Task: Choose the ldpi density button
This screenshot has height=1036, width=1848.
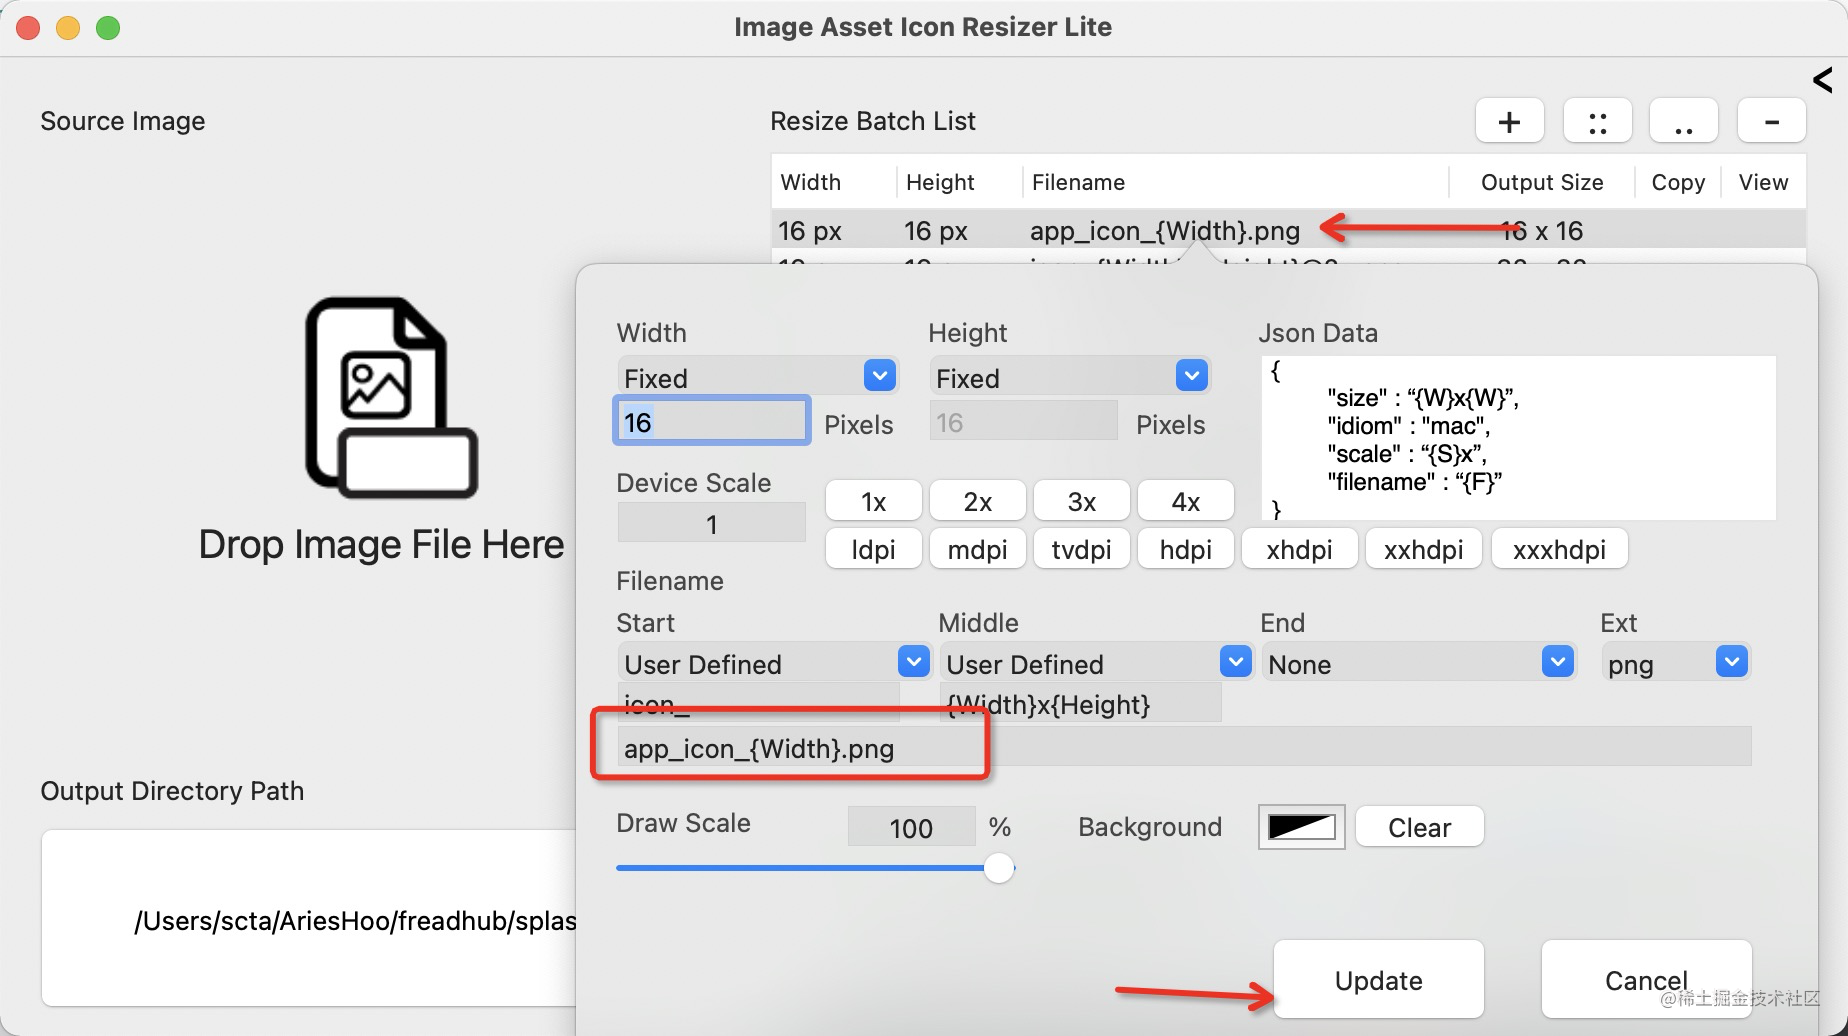Action: [874, 549]
